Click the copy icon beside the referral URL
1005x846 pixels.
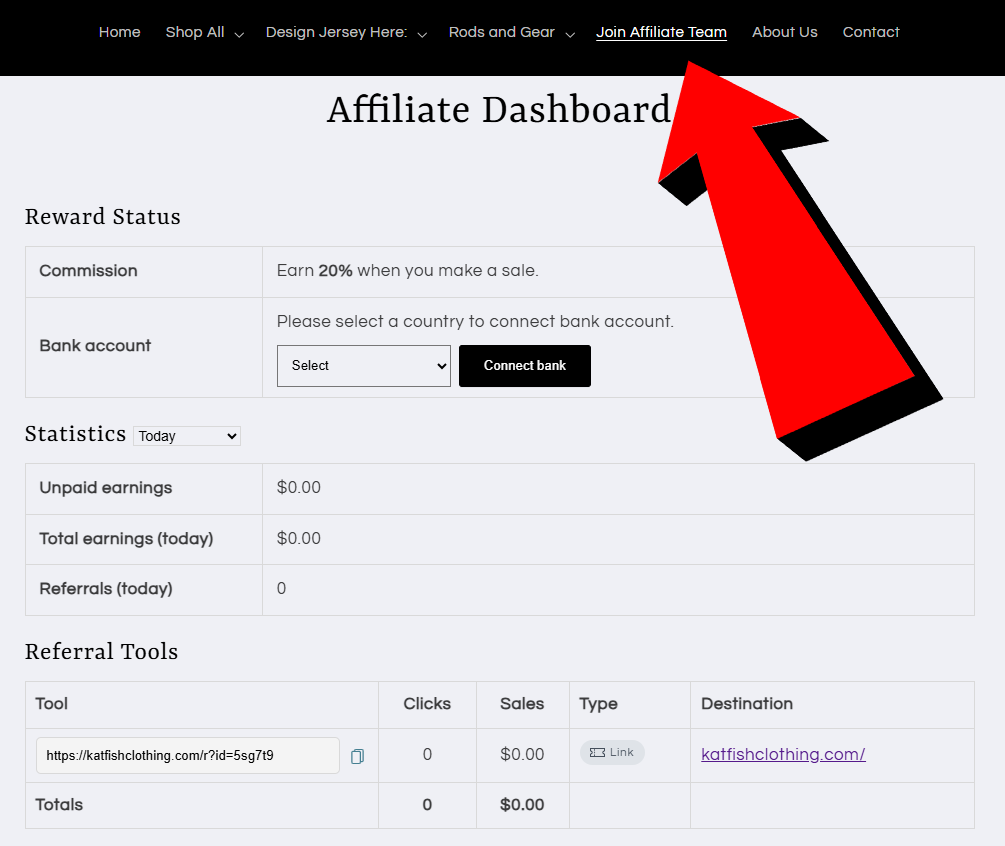357,756
